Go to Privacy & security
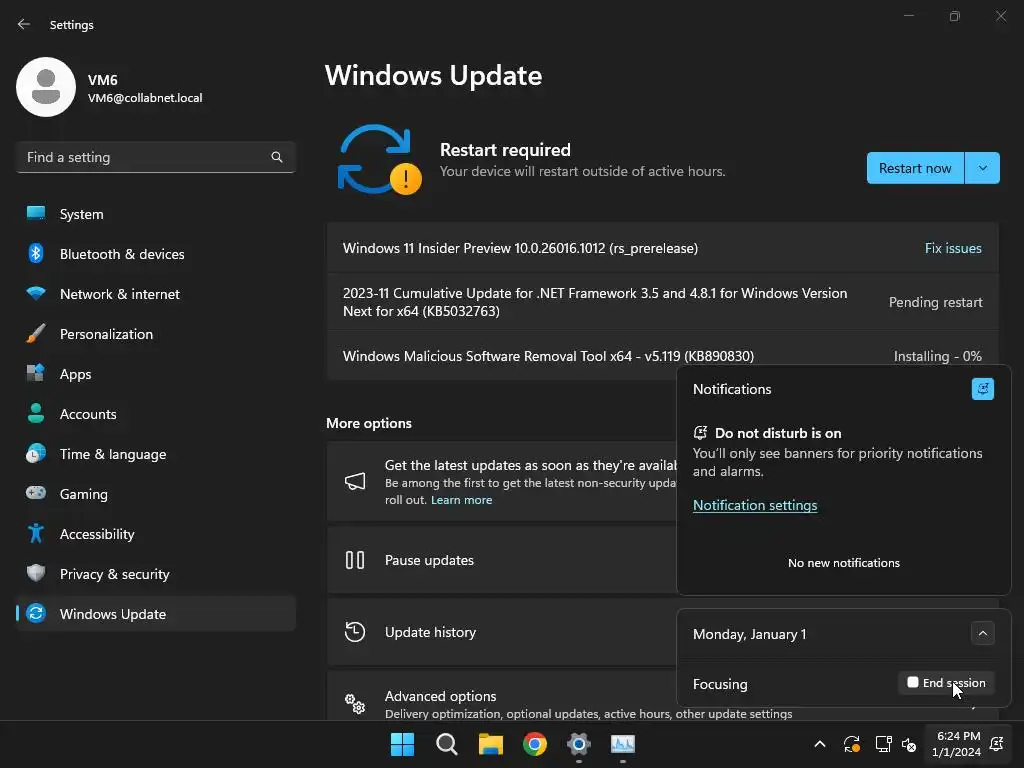This screenshot has height=768, width=1024. tap(155, 574)
